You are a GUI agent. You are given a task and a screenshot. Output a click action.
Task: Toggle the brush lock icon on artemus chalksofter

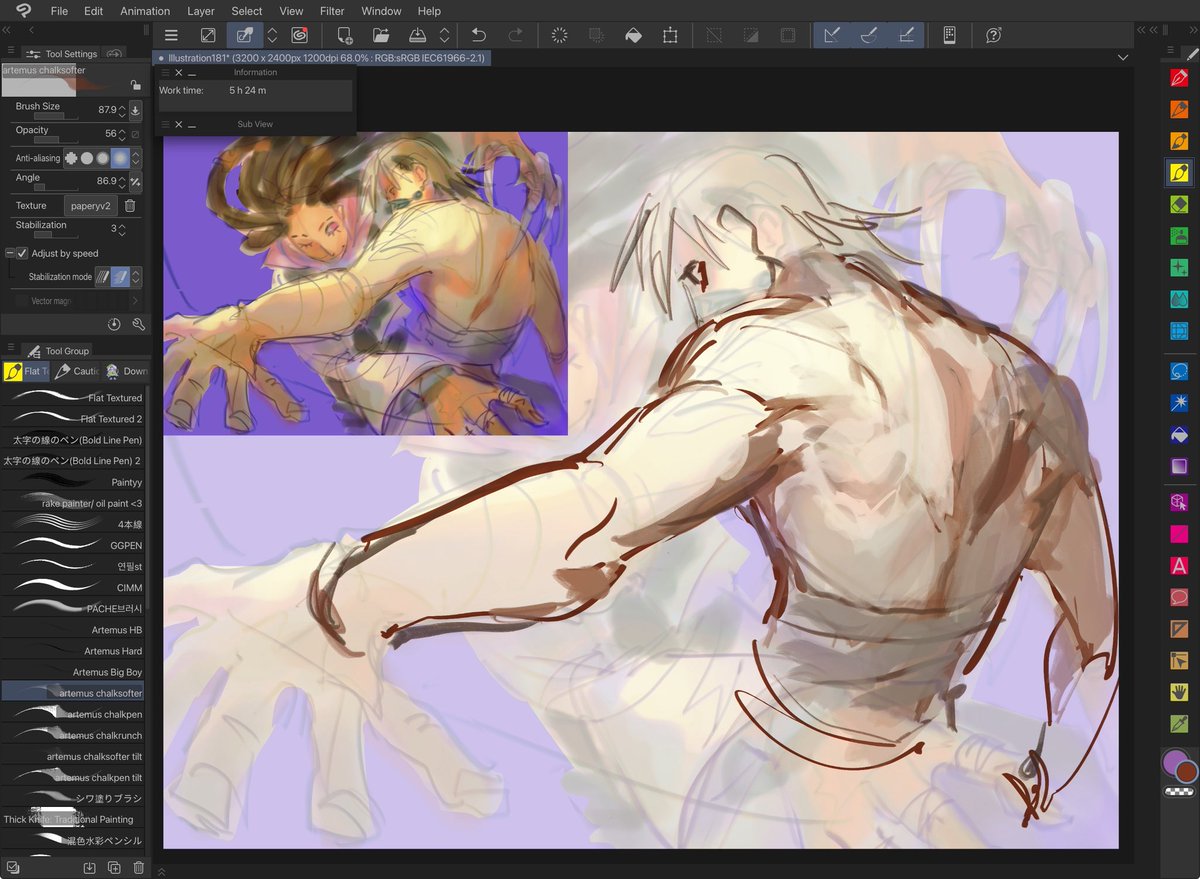pos(135,86)
